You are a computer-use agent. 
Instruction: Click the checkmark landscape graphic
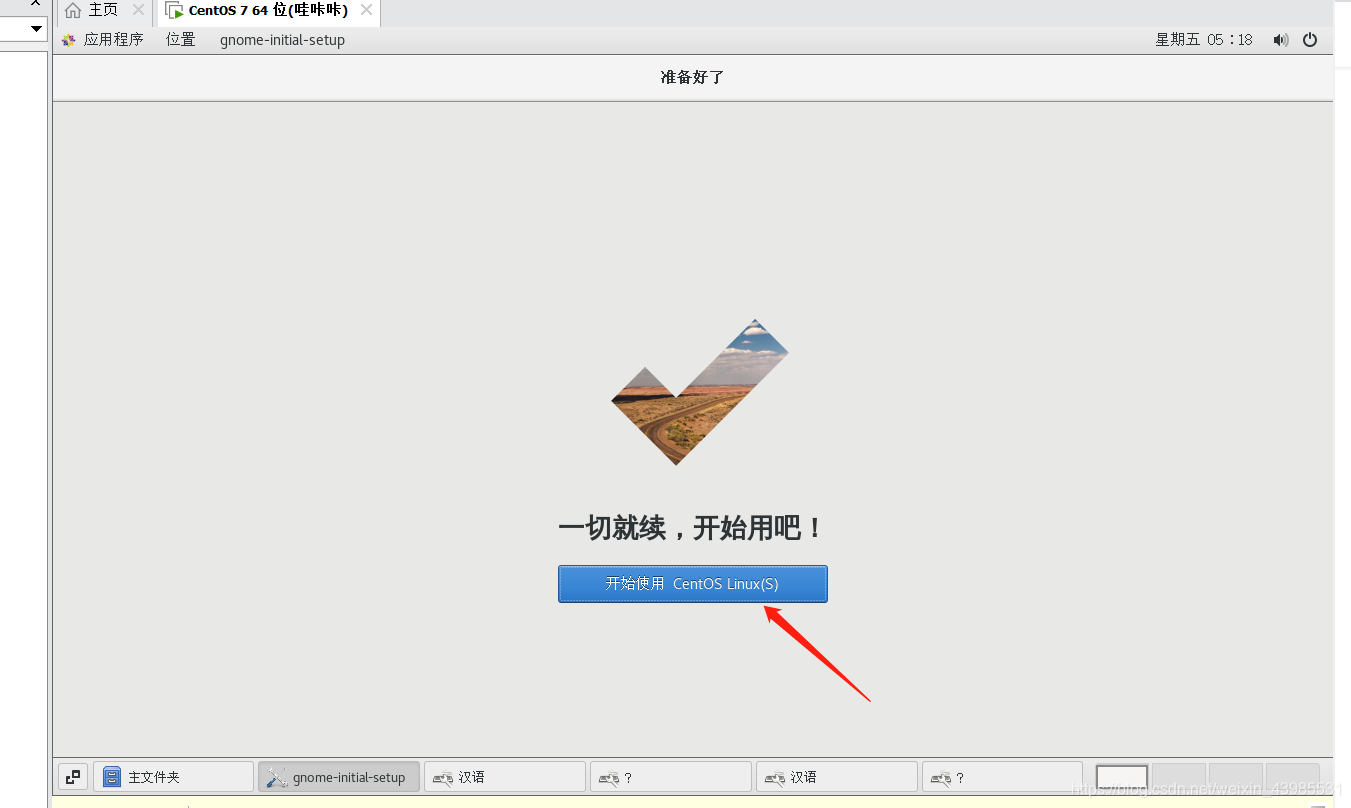coord(694,390)
